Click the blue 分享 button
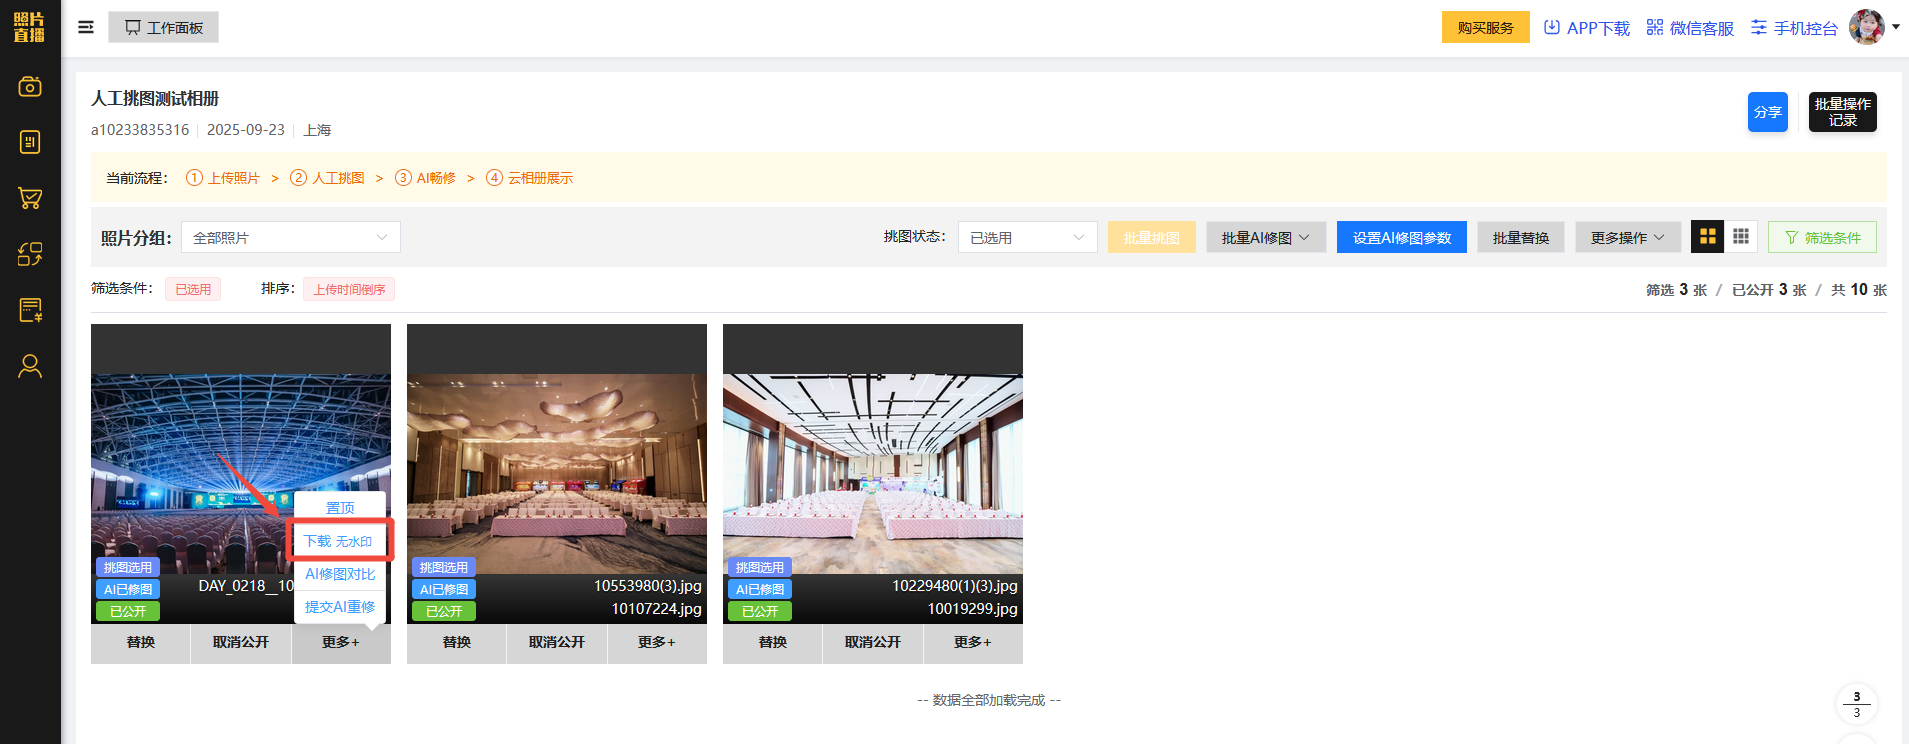 (1767, 112)
